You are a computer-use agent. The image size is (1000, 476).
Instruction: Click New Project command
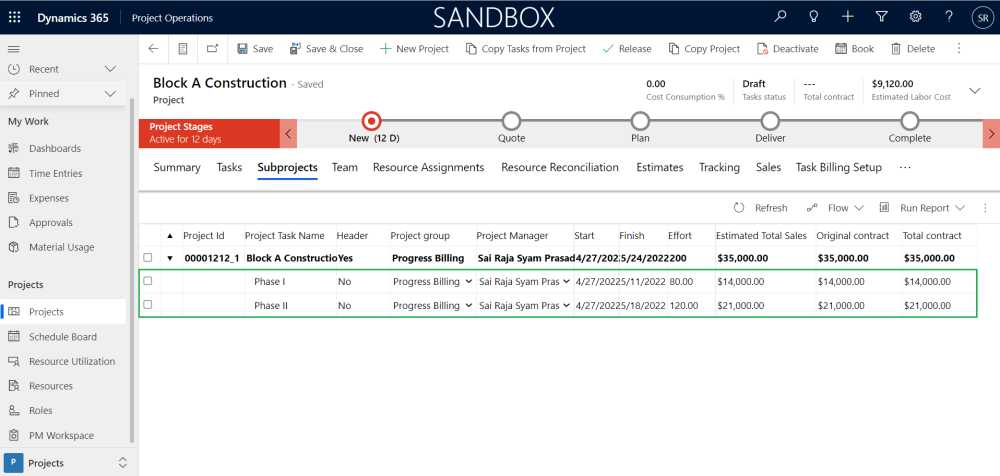(x=415, y=48)
